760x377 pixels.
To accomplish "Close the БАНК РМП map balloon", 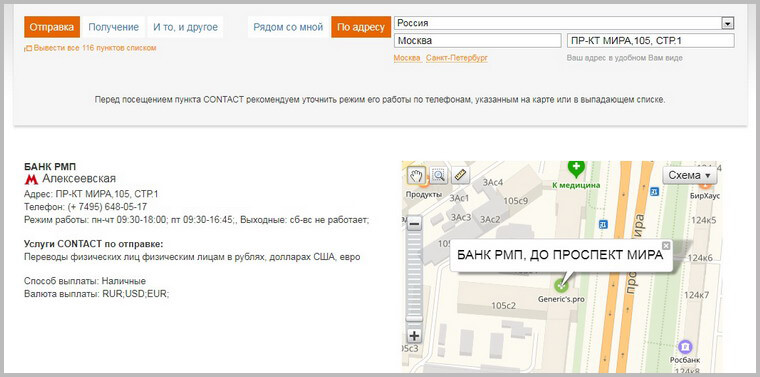I will 666,246.
